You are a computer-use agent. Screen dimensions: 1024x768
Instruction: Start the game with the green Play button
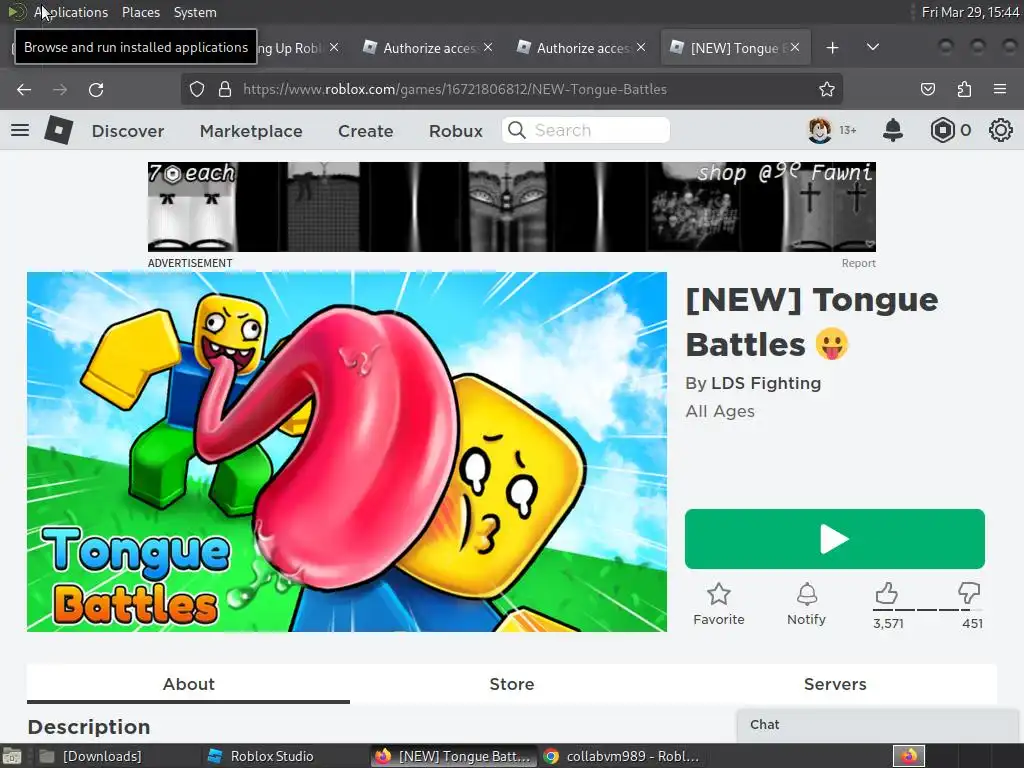click(835, 539)
